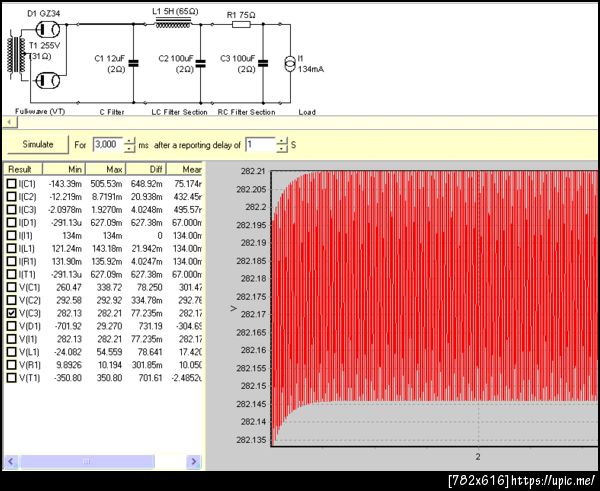Enable the I(D1) trace checkbox
Screen dimensions: 600x491
(12, 223)
